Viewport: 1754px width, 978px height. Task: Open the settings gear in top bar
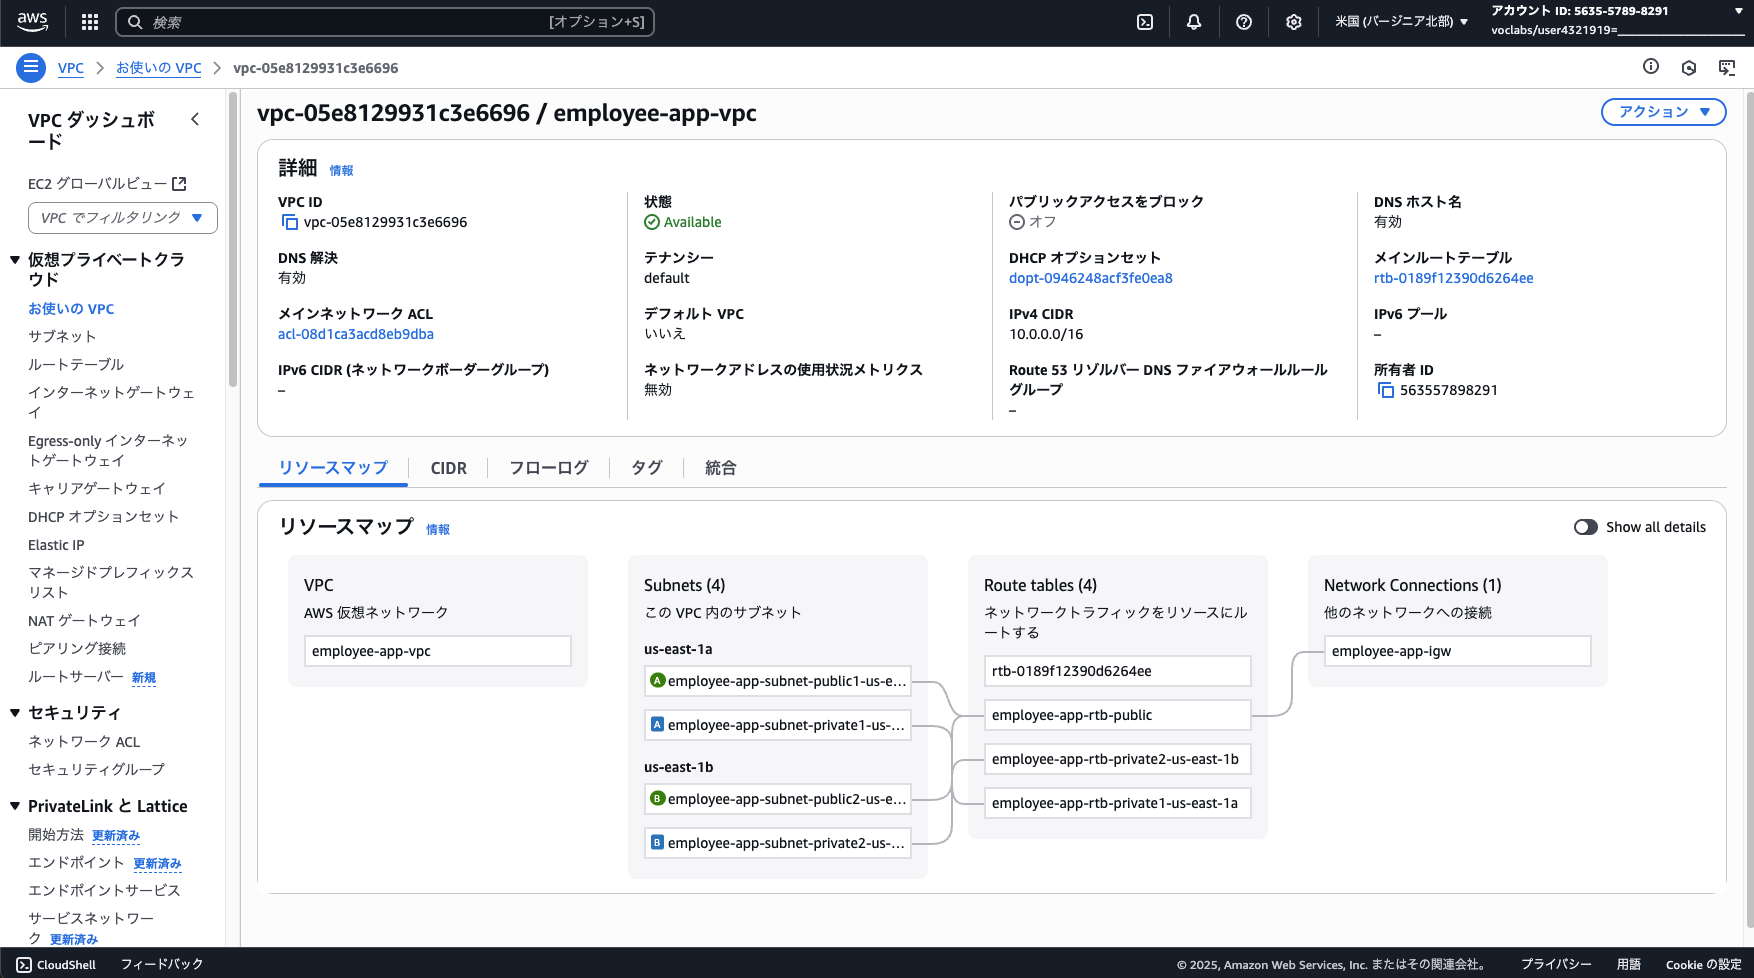click(1294, 22)
